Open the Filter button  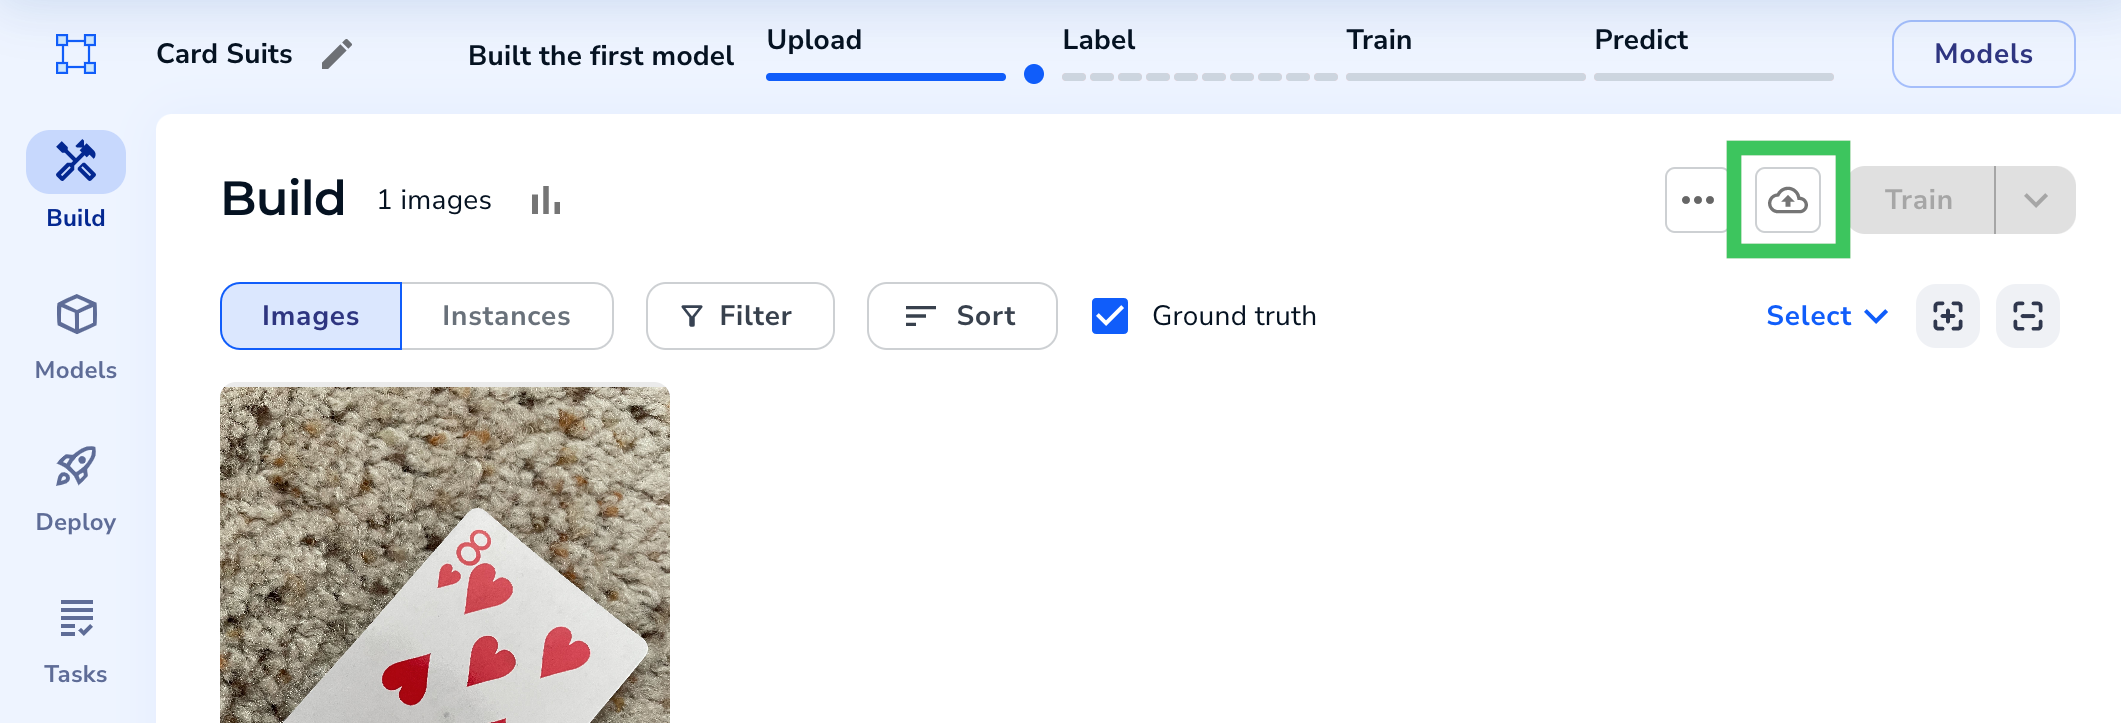pos(740,316)
